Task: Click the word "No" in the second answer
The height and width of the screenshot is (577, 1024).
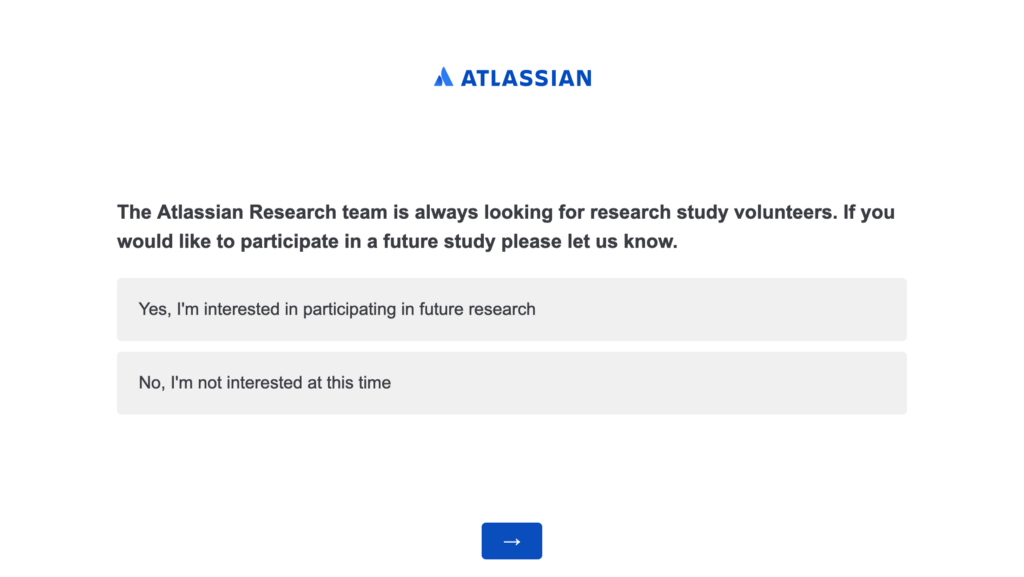Action: pos(150,383)
